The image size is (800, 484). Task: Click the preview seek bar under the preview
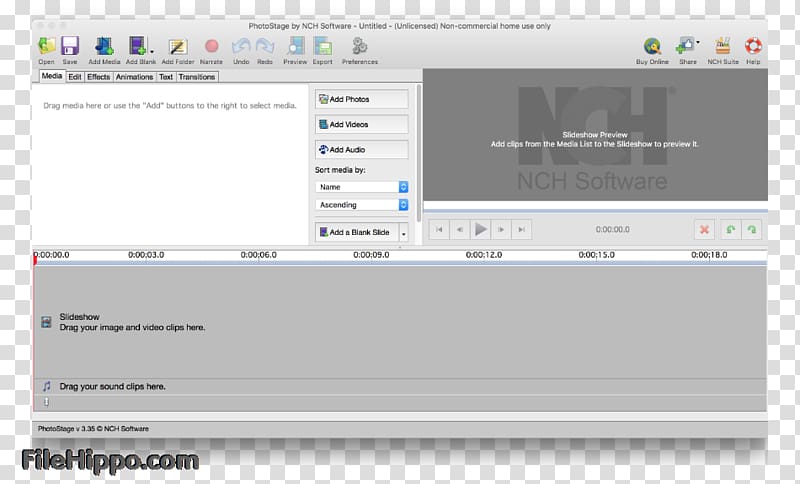coord(595,211)
